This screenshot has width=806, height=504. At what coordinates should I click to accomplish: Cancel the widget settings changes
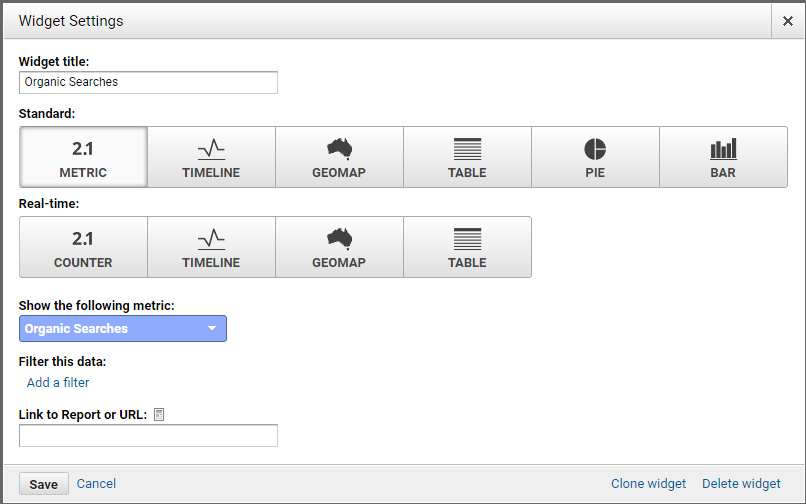click(x=96, y=484)
